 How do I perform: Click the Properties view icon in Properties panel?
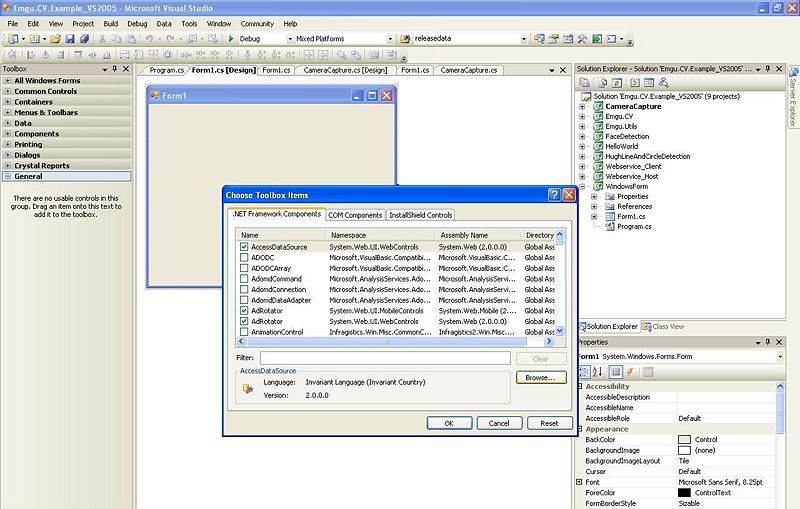click(x=615, y=372)
